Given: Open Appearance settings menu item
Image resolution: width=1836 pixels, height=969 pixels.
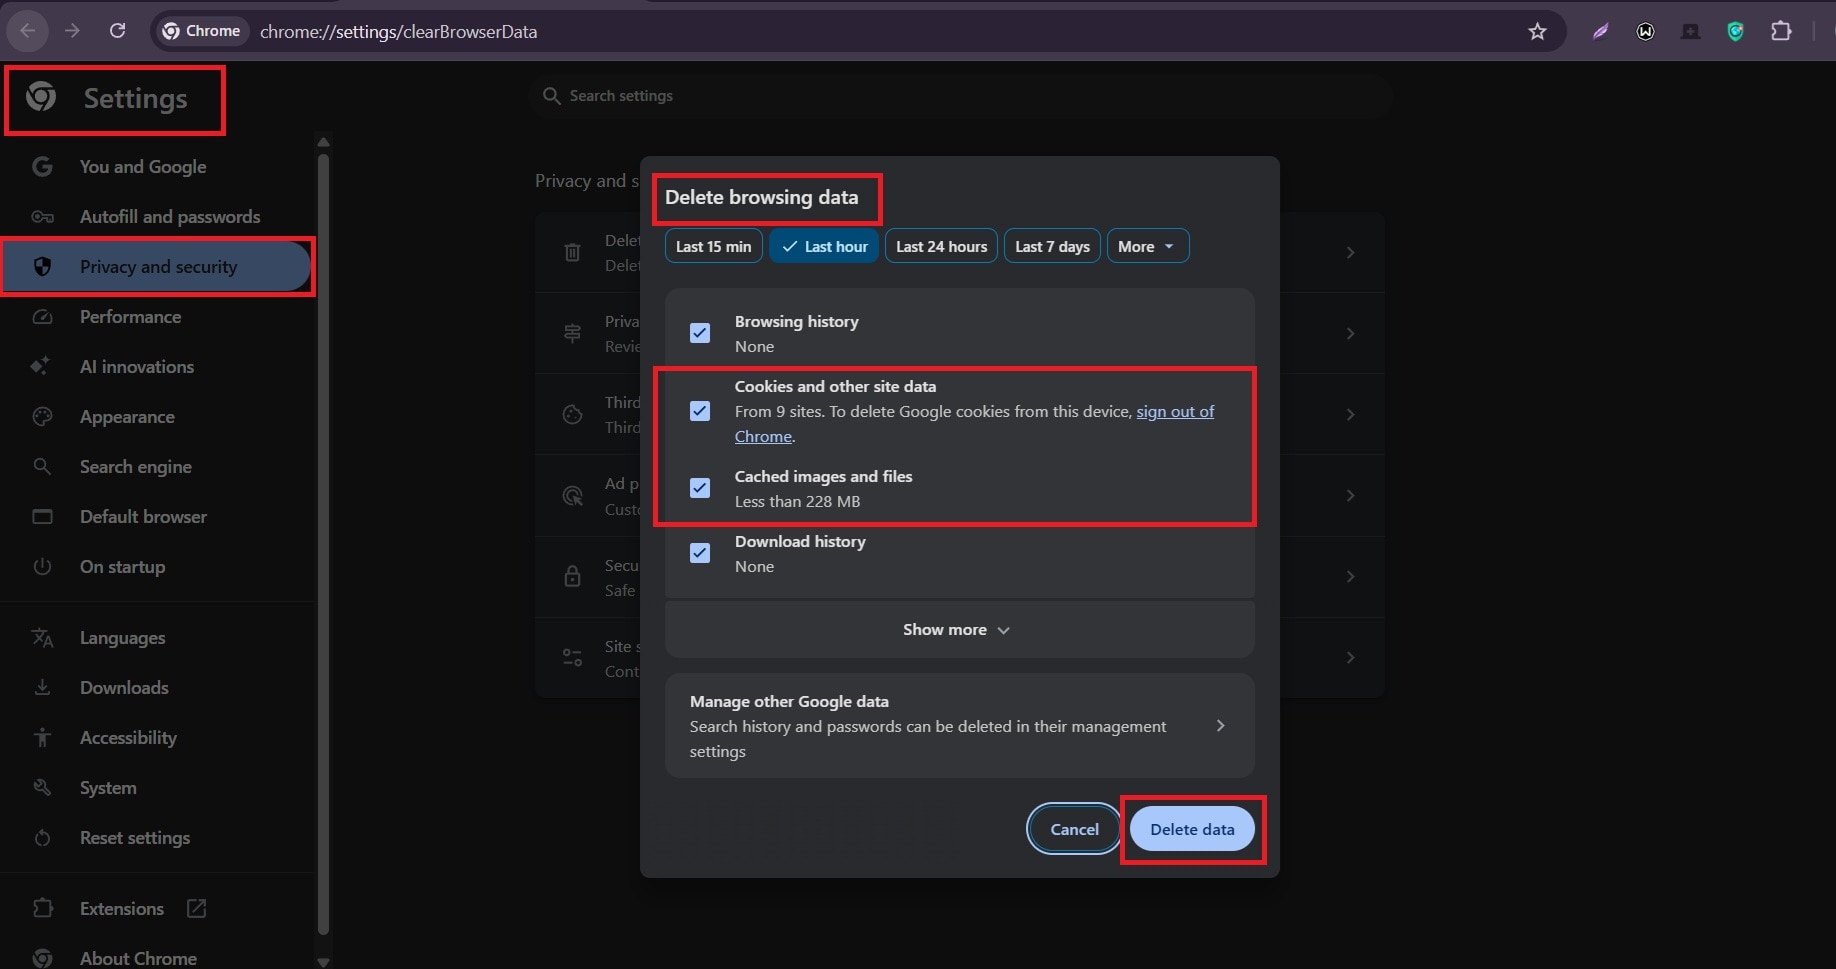Looking at the screenshot, I should 127,417.
